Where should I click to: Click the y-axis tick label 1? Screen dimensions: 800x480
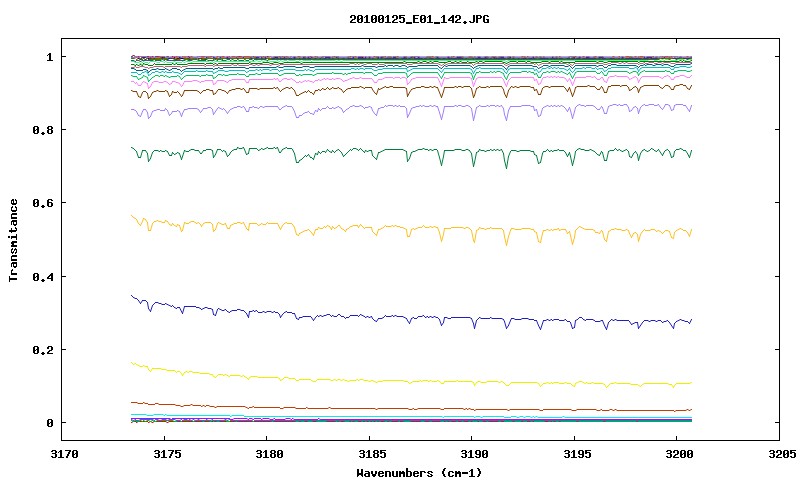tap(49, 57)
